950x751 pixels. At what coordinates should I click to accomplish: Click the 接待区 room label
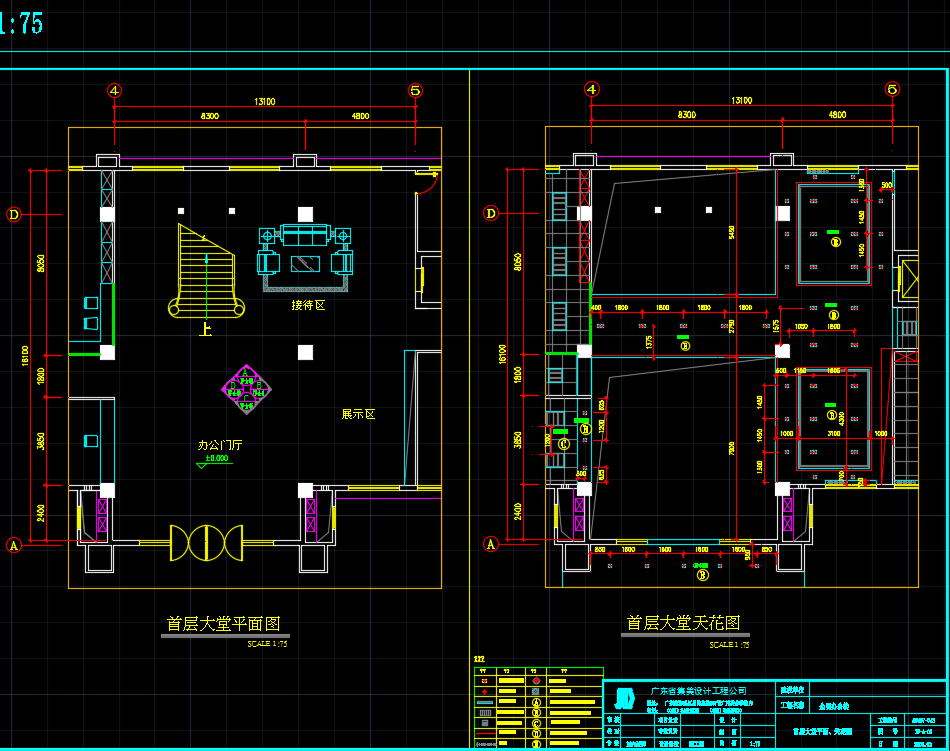point(308,305)
